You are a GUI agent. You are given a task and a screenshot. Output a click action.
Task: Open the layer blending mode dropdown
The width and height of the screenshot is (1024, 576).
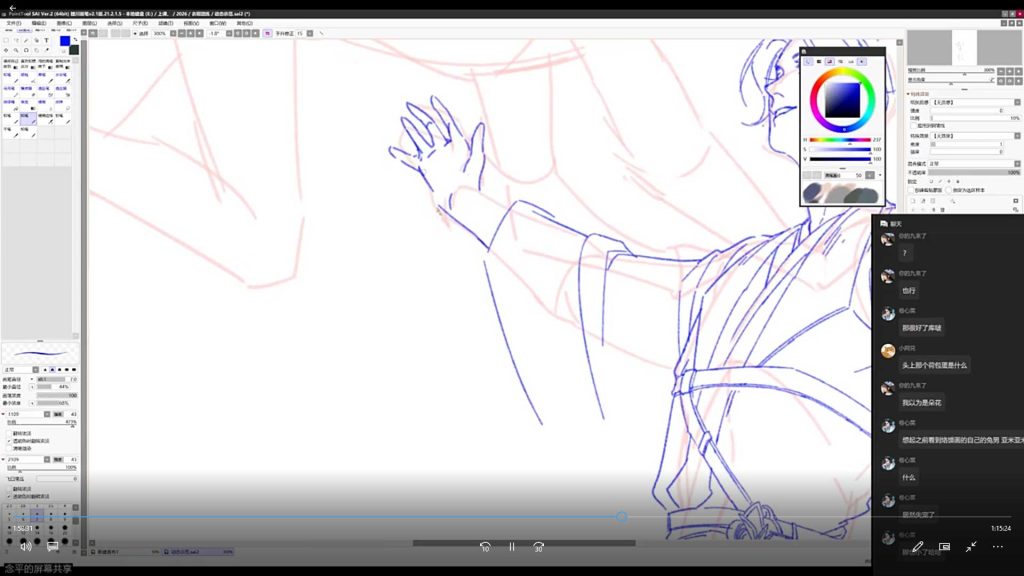point(974,164)
